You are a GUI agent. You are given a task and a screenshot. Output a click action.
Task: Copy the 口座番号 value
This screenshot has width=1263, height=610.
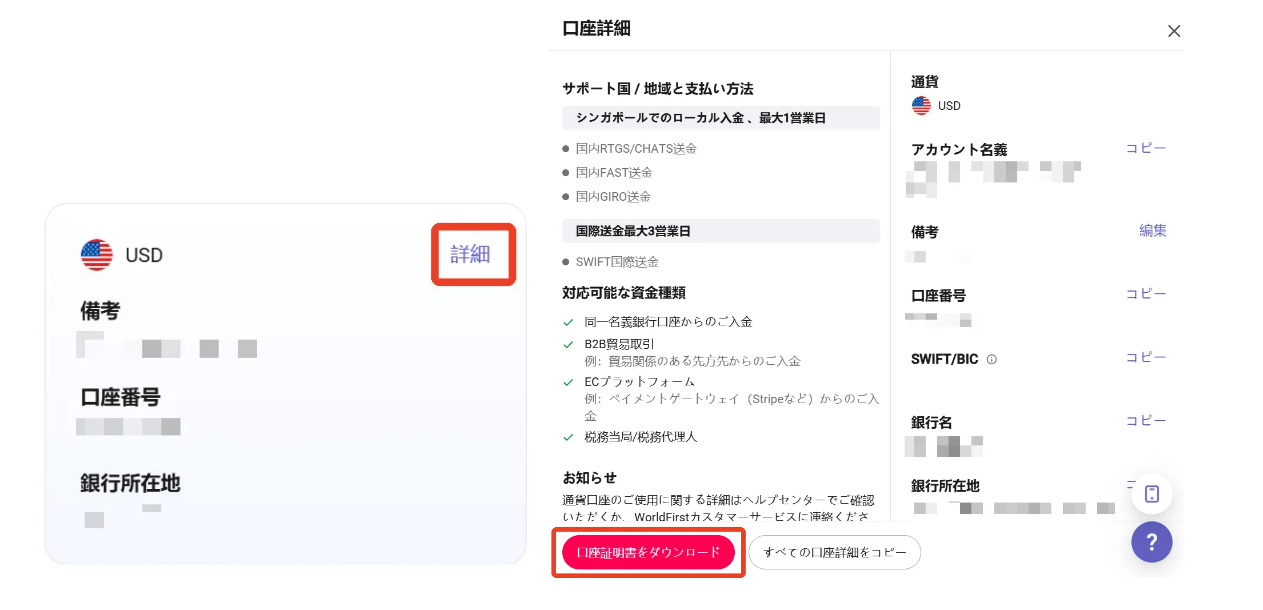click(1146, 294)
